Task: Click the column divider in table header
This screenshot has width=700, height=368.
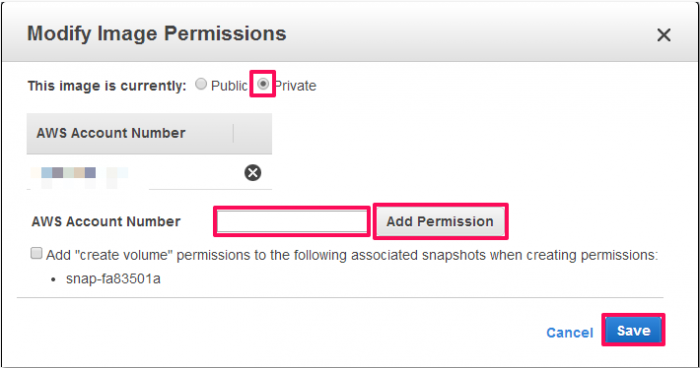Action: point(233,134)
